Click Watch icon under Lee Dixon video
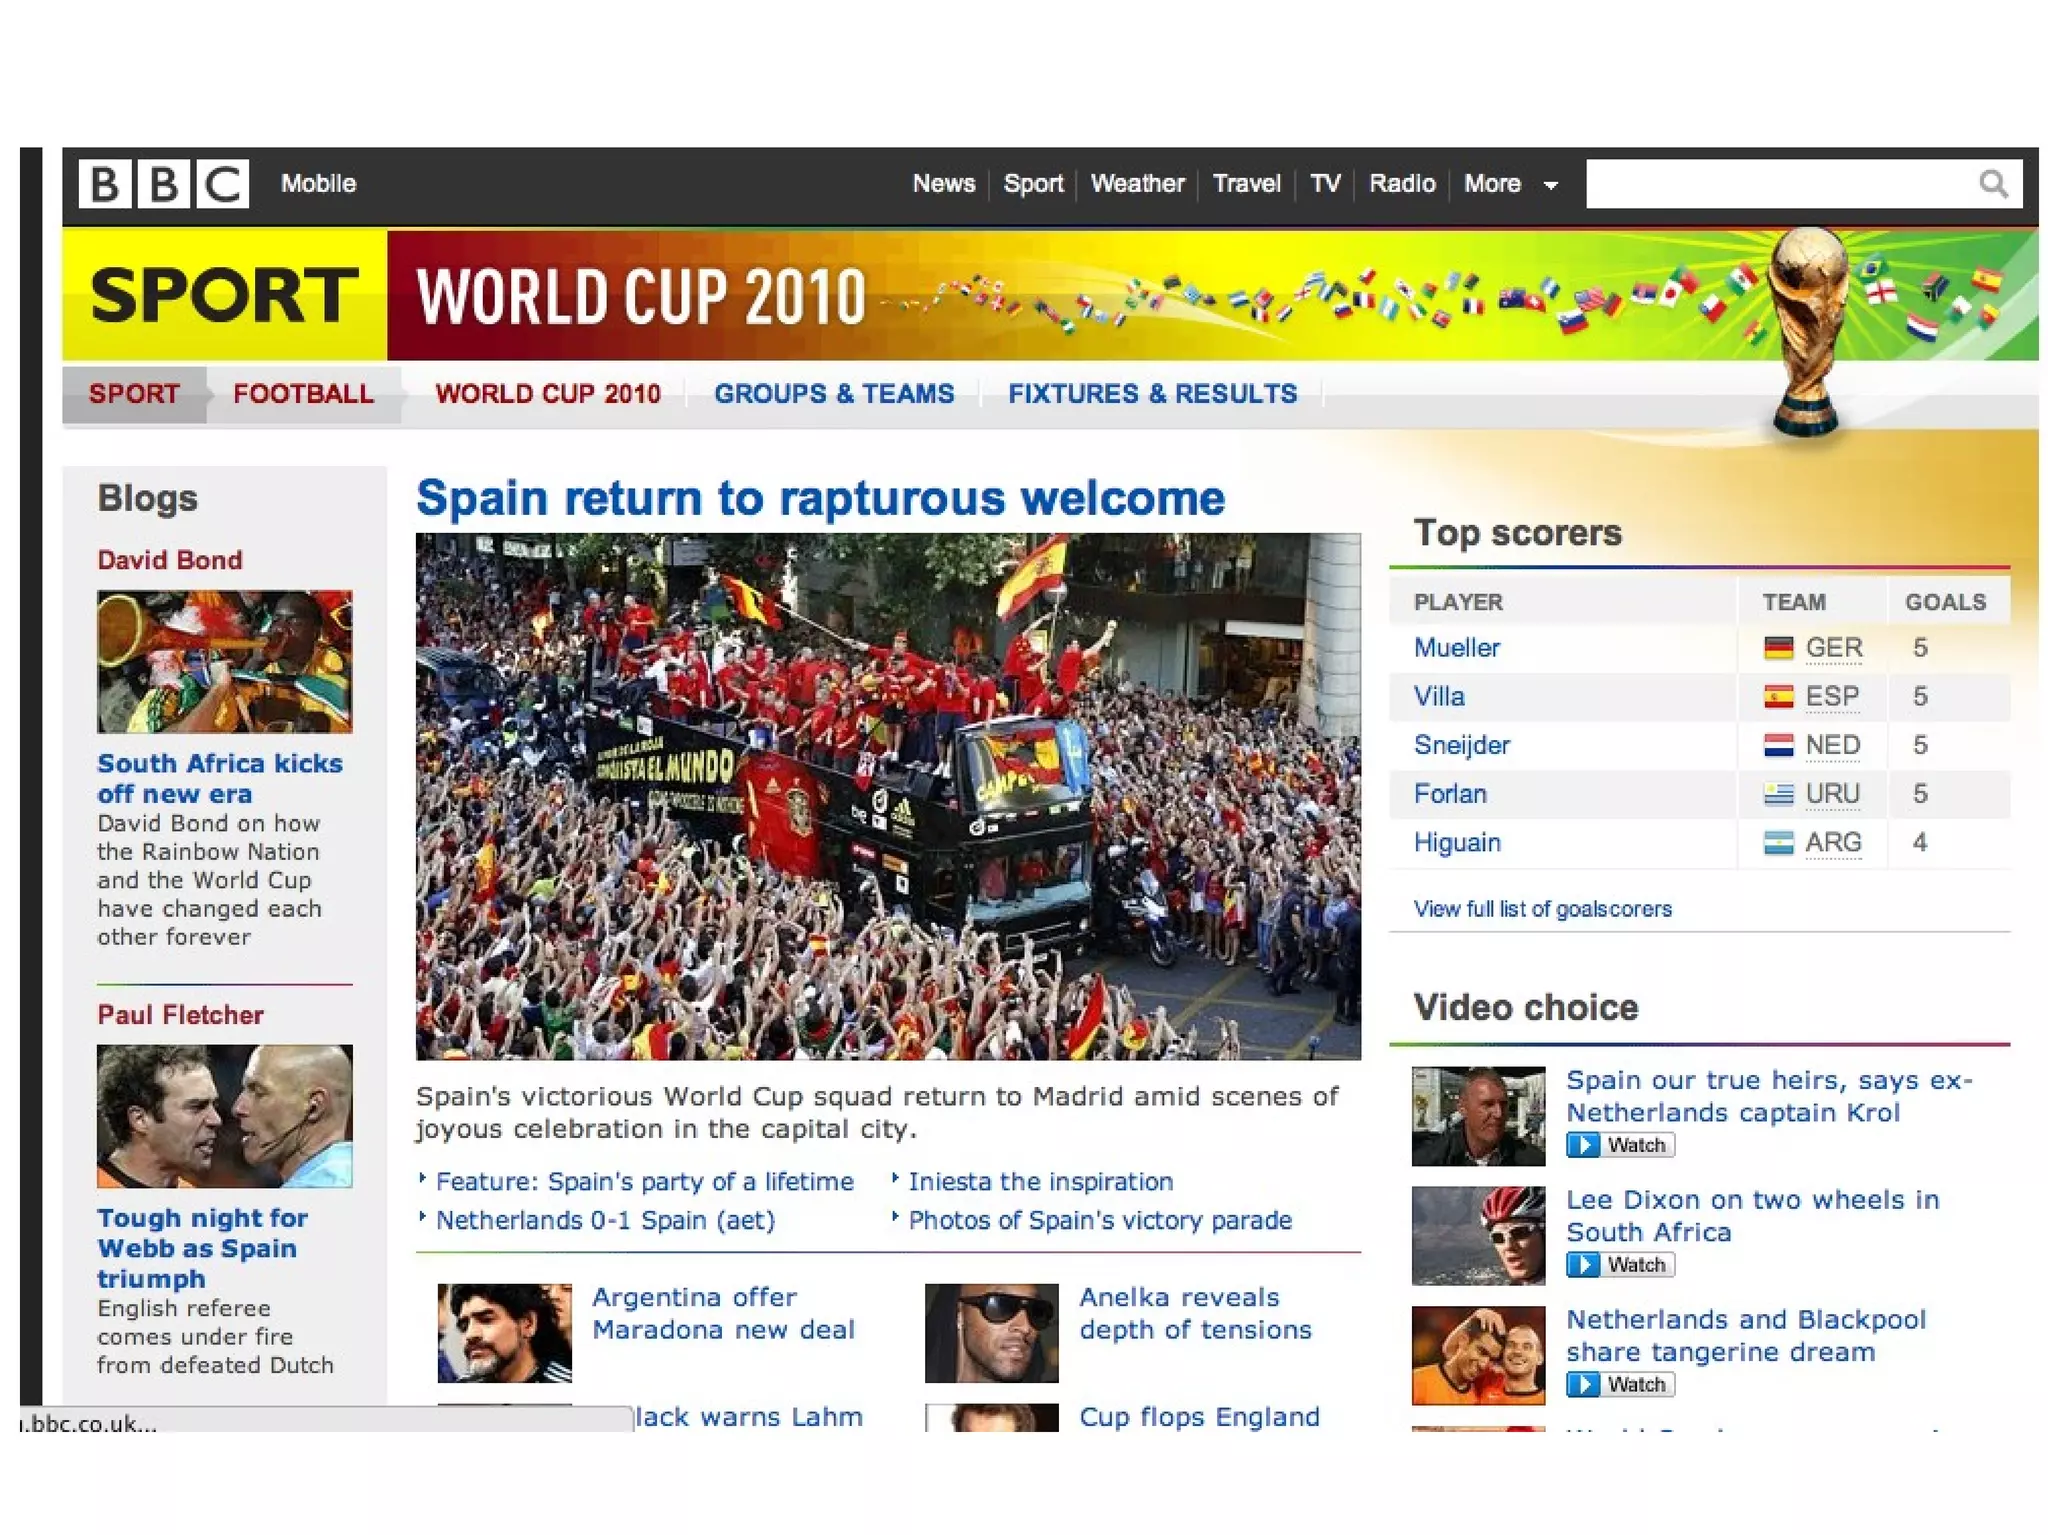 point(1582,1265)
